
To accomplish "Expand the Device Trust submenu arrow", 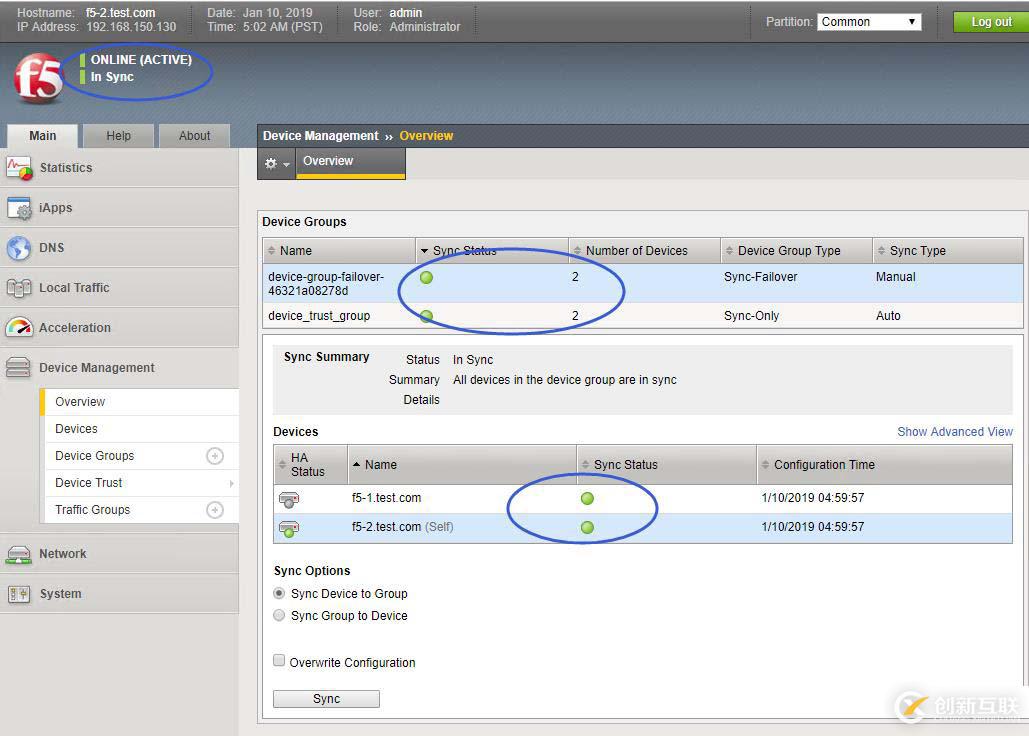I will (231, 483).
